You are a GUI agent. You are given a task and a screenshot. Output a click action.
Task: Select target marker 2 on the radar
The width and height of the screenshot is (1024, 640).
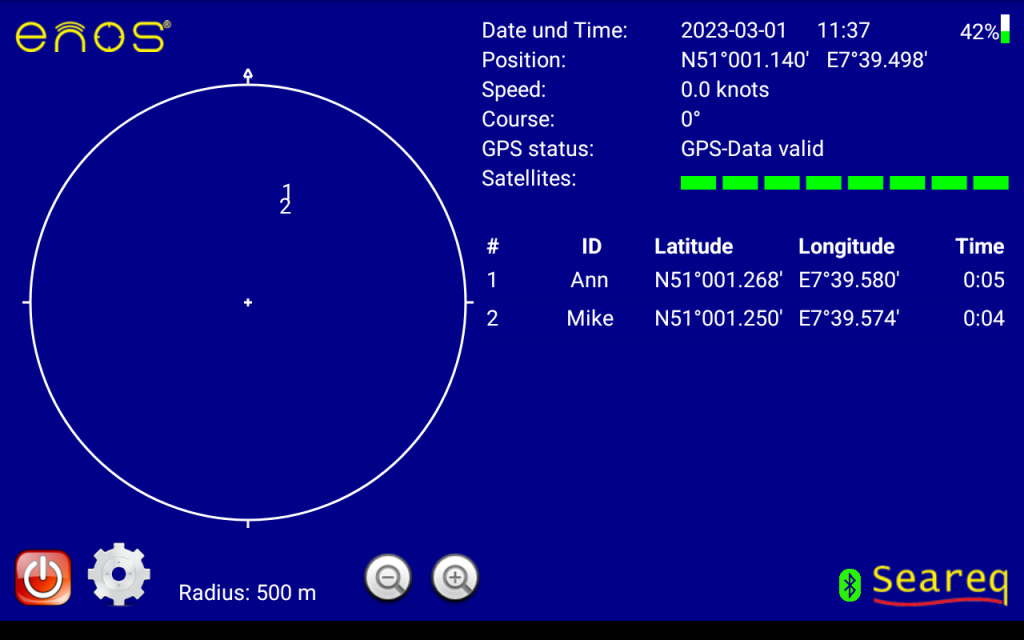coord(285,208)
